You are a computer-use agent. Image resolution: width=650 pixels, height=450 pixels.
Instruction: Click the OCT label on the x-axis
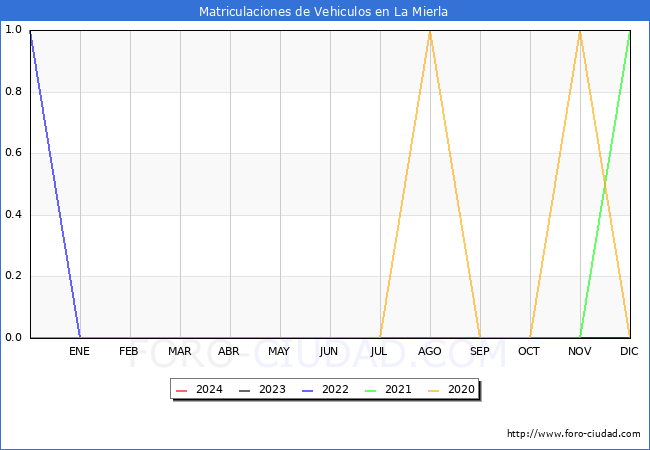[530, 351]
